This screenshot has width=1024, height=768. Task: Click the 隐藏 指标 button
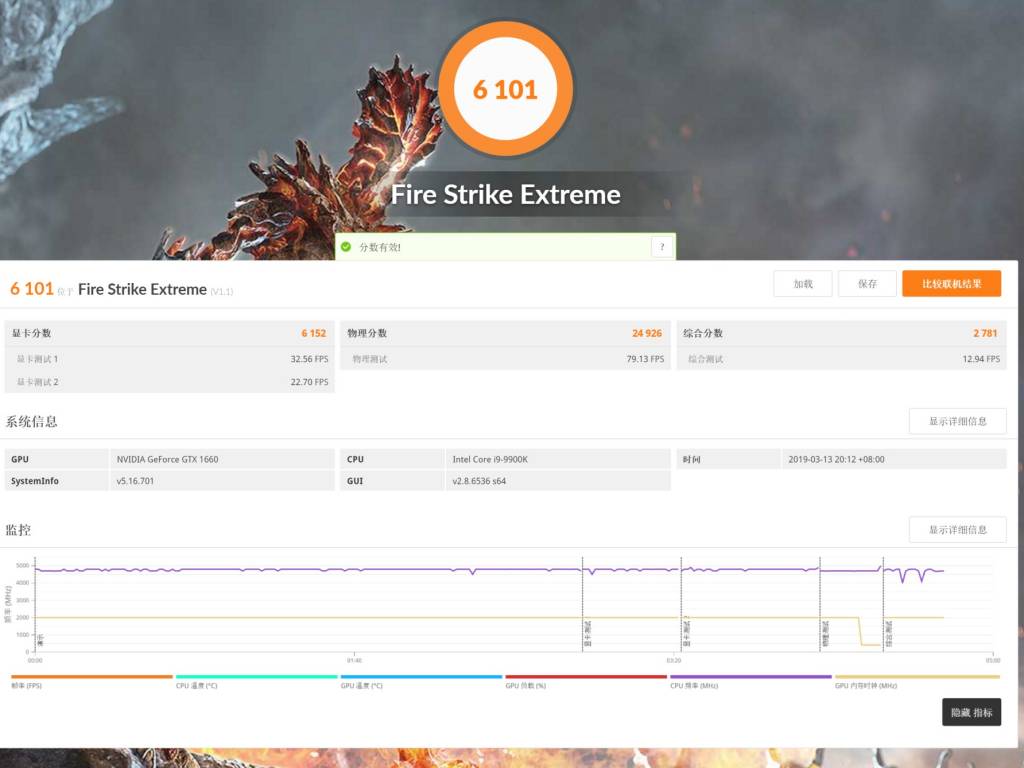click(x=971, y=712)
